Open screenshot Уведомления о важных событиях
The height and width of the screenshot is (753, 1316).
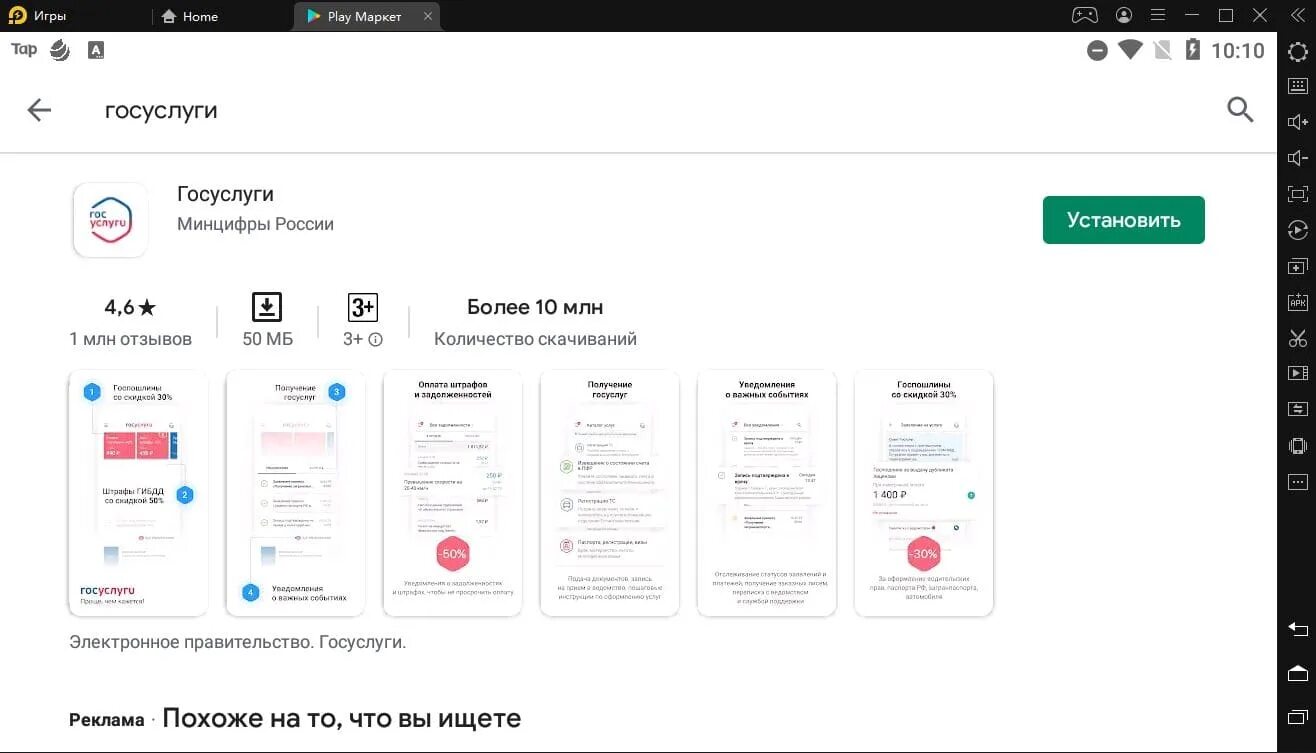click(766, 493)
